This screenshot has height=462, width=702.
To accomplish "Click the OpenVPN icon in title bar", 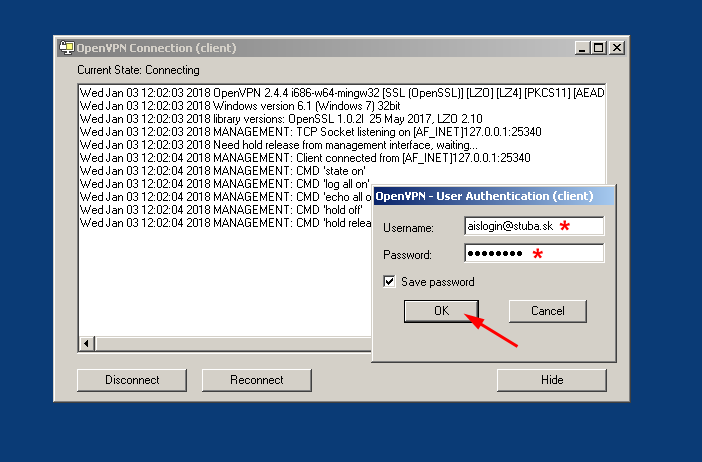I will point(67,47).
